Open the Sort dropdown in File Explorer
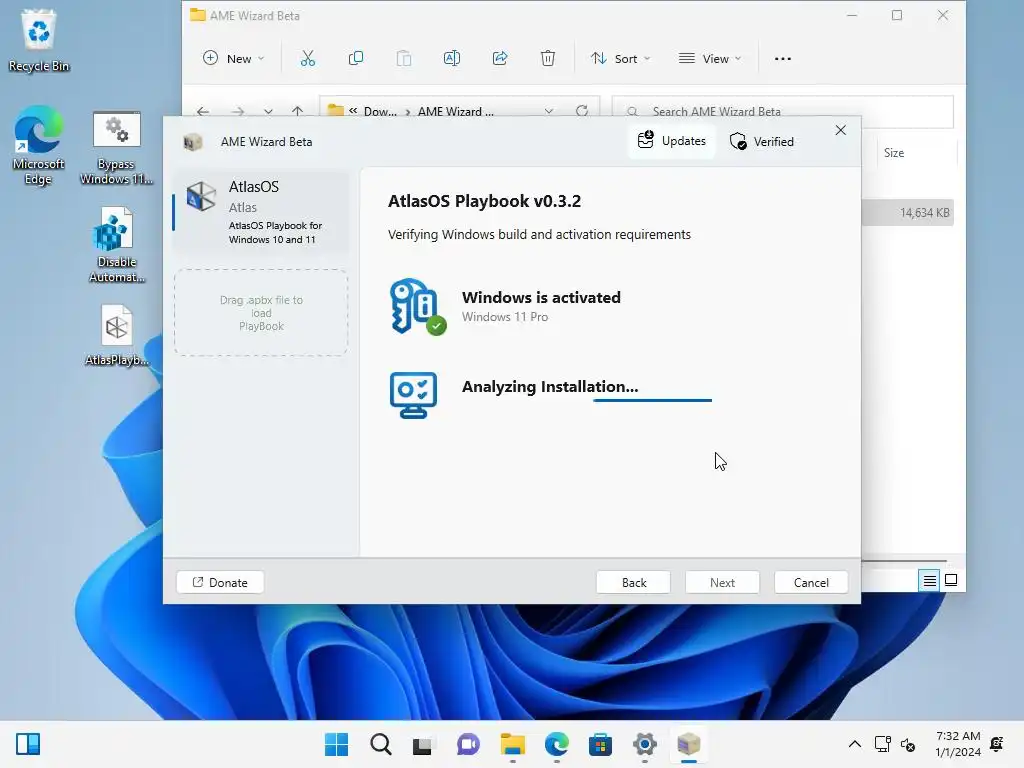This screenshot has height=768, width=1024. pos(620,59)
